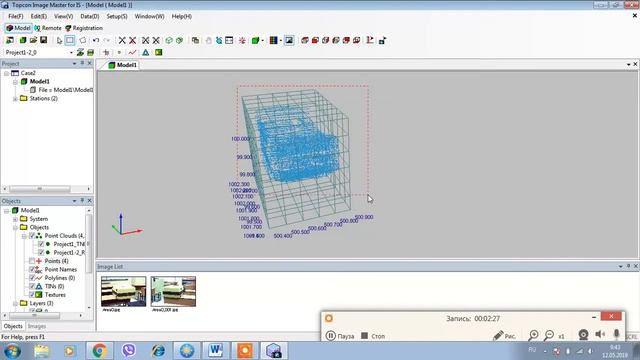Viewport: 640px width, 360px height.
Task: Open the View(V) menu
Action: click(64, 16)
